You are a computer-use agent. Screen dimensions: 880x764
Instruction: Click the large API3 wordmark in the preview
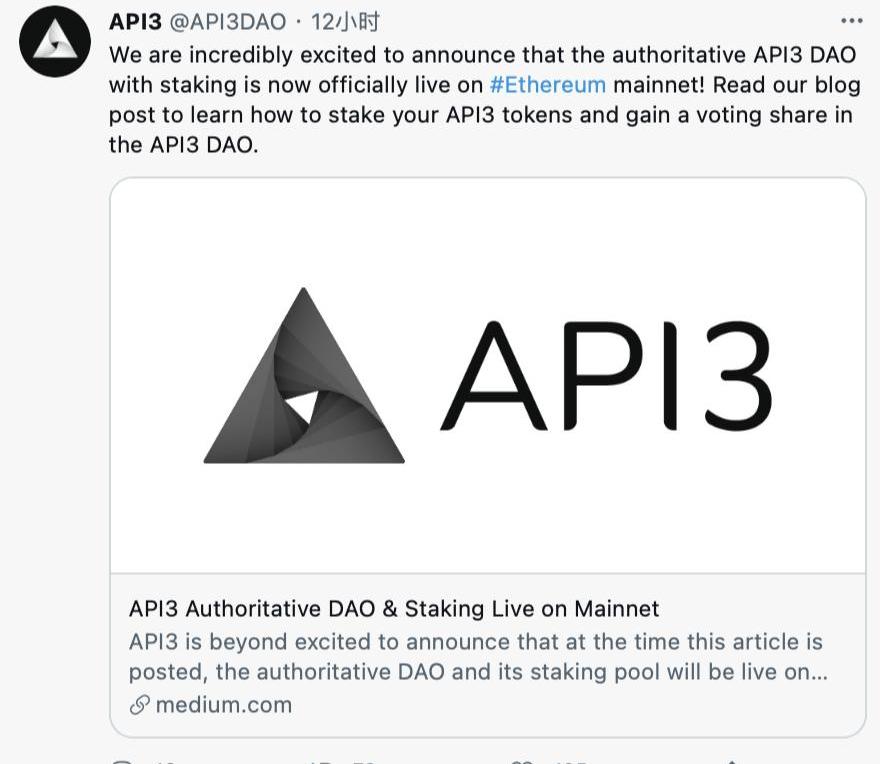[x=607, y=375]
